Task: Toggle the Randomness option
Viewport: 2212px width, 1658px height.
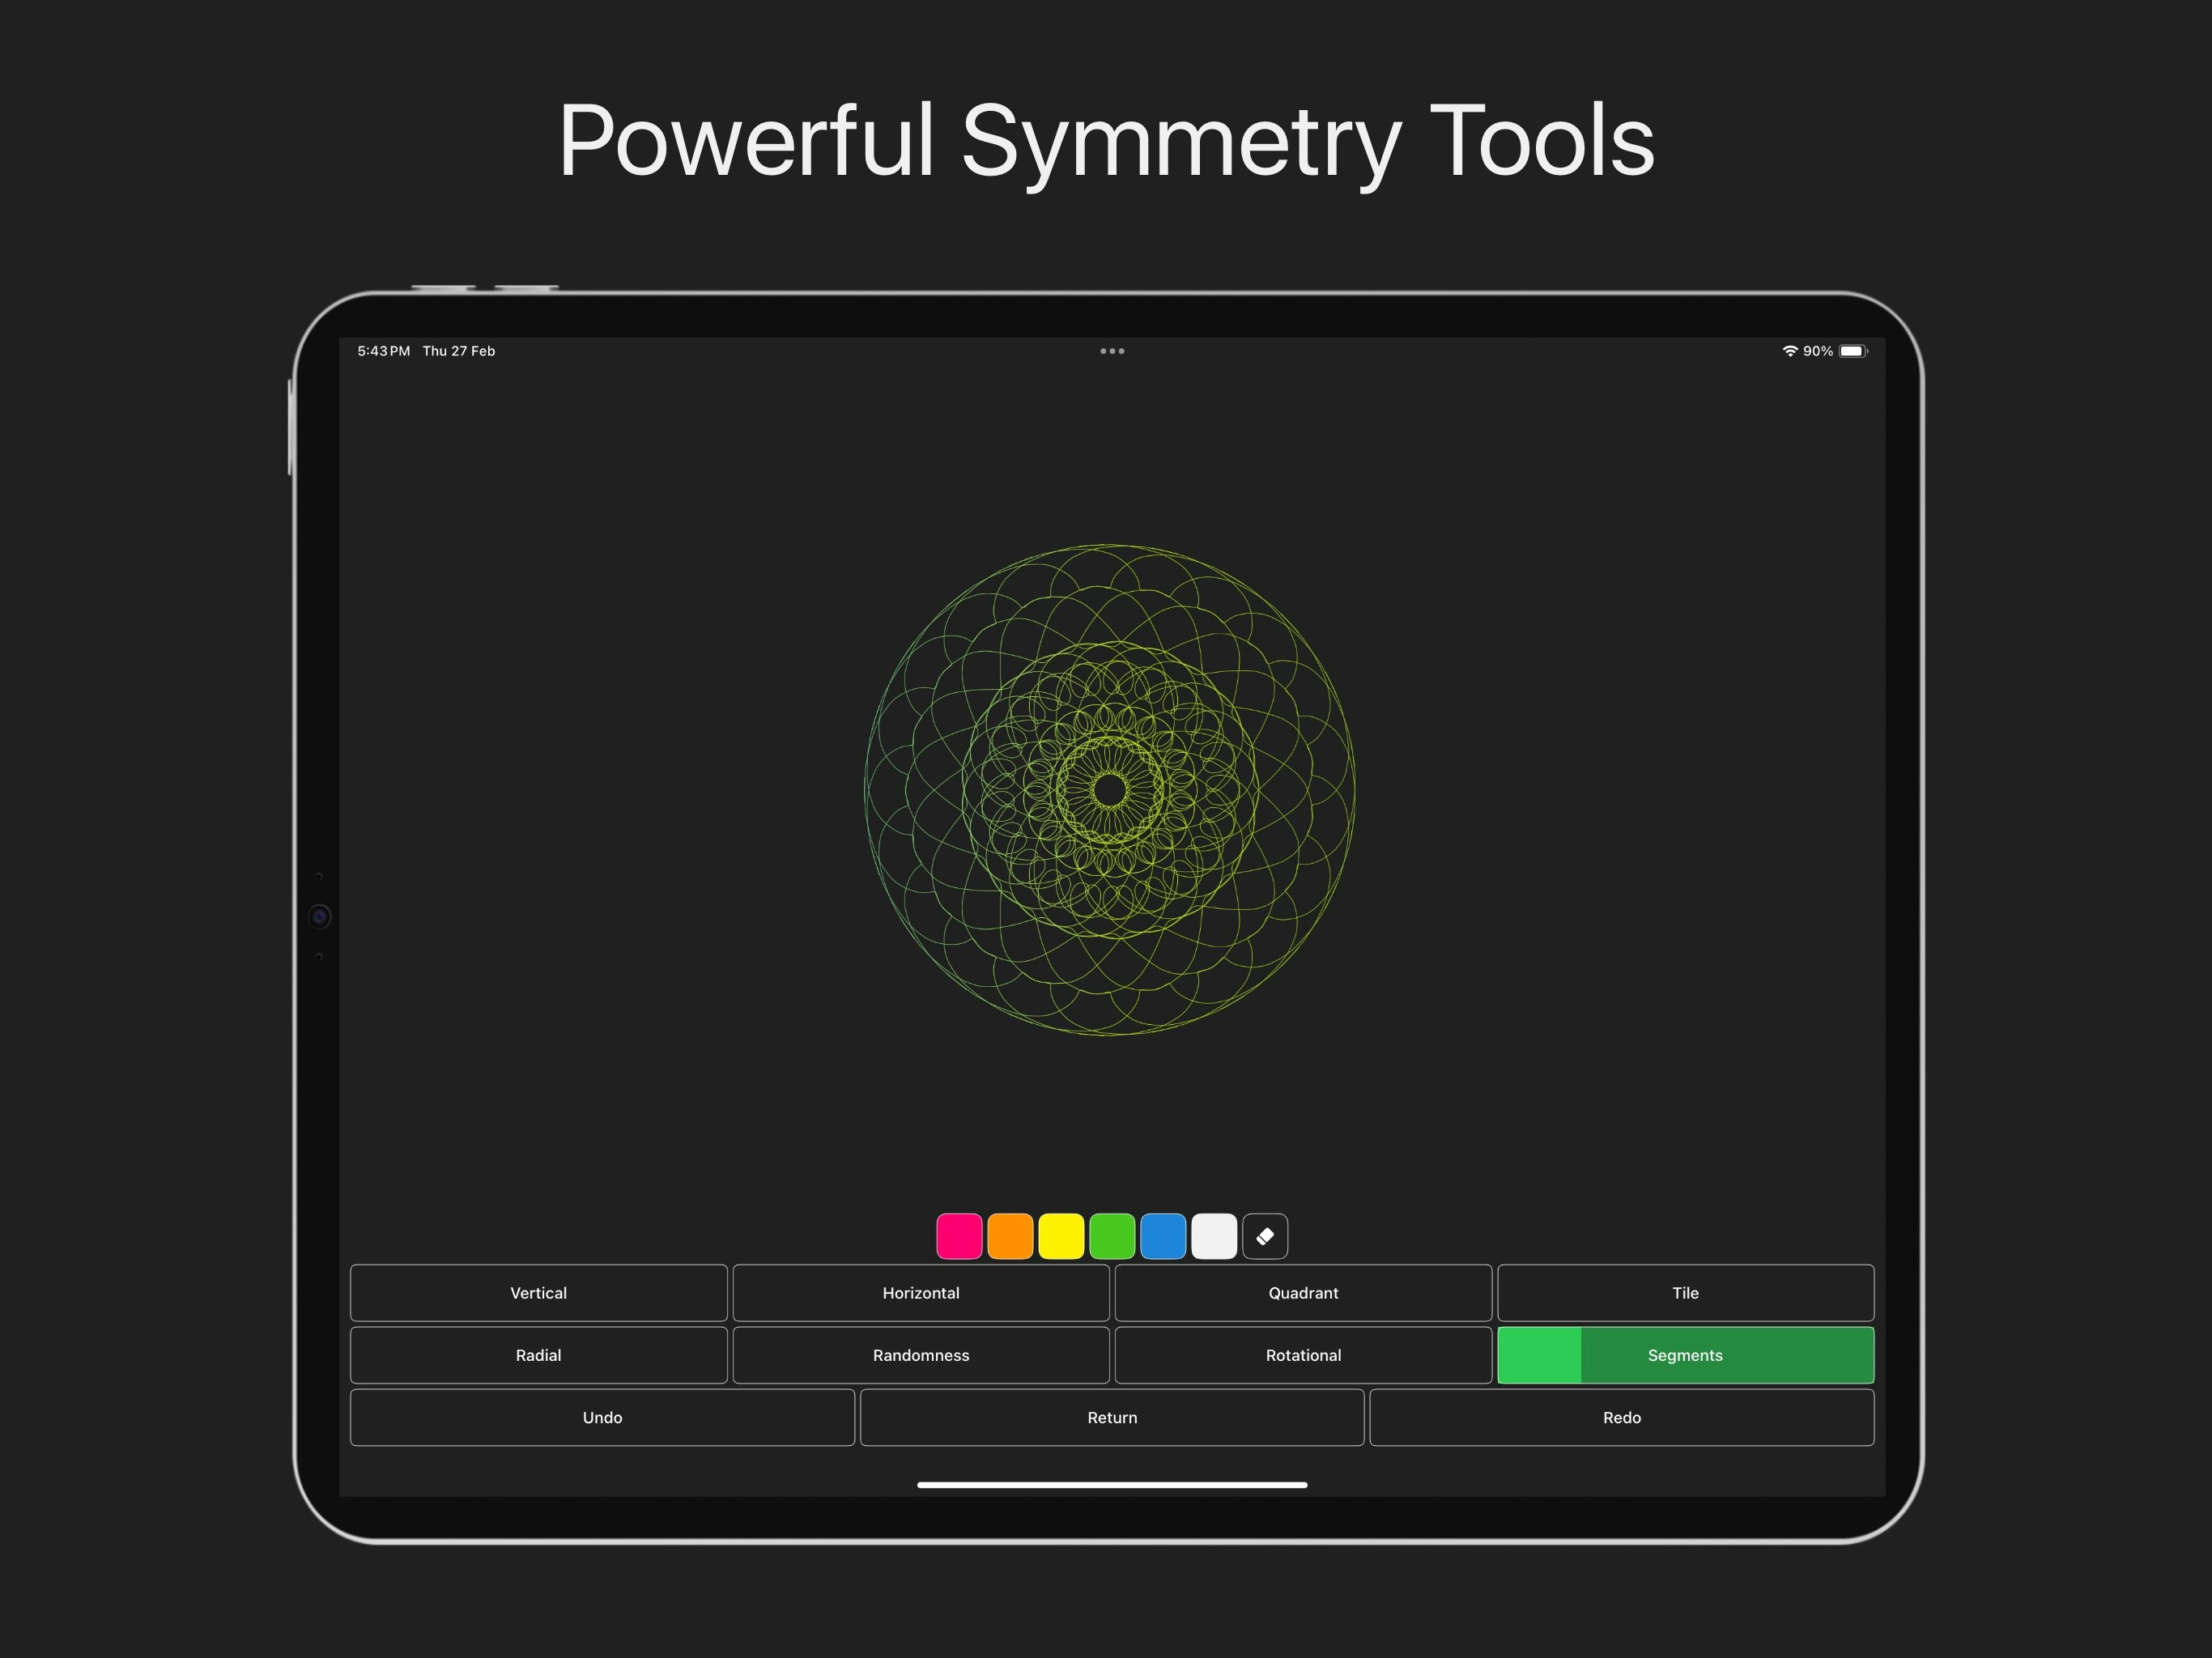Action: [921, 1355]
